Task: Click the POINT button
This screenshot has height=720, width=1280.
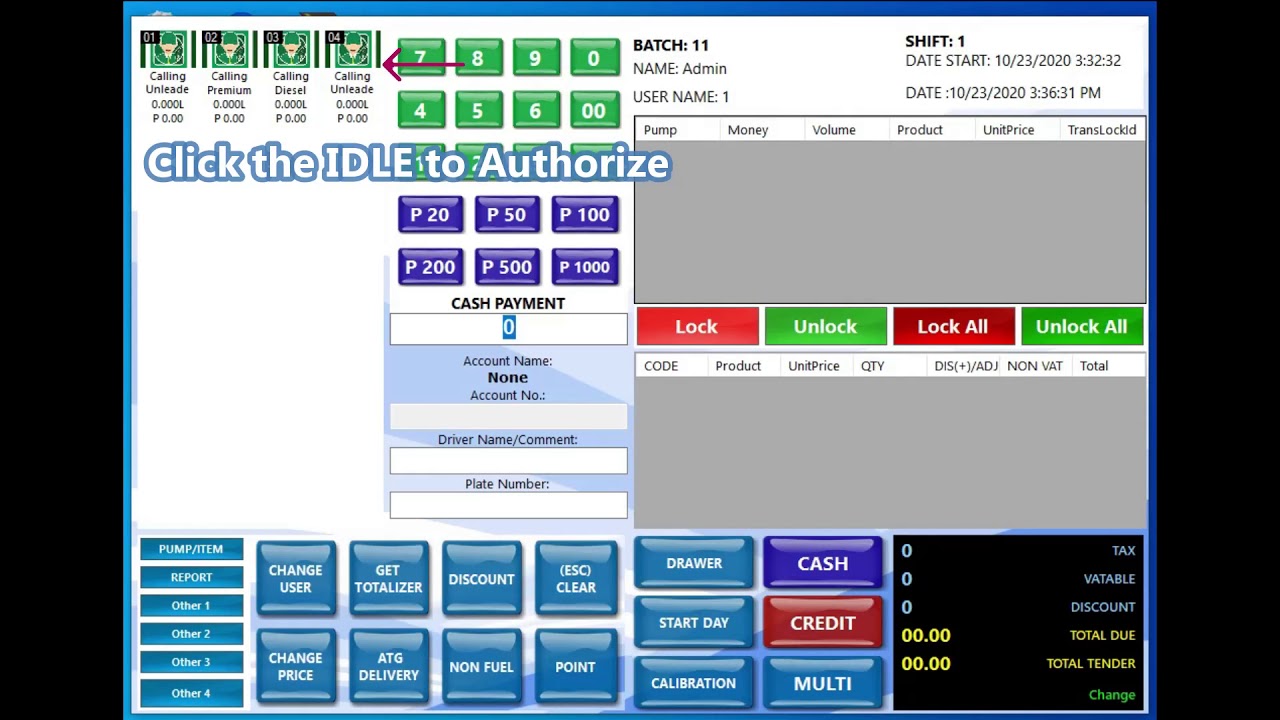Action: [x=576, y=667]
